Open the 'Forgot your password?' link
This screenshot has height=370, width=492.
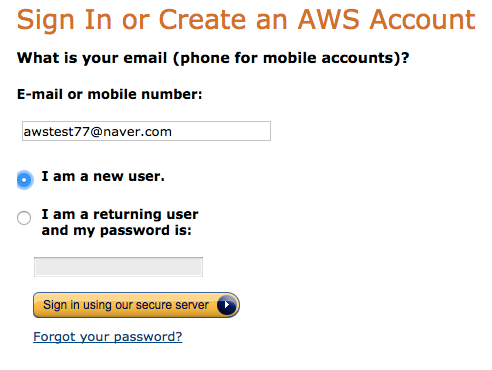(x=108, y=337)
